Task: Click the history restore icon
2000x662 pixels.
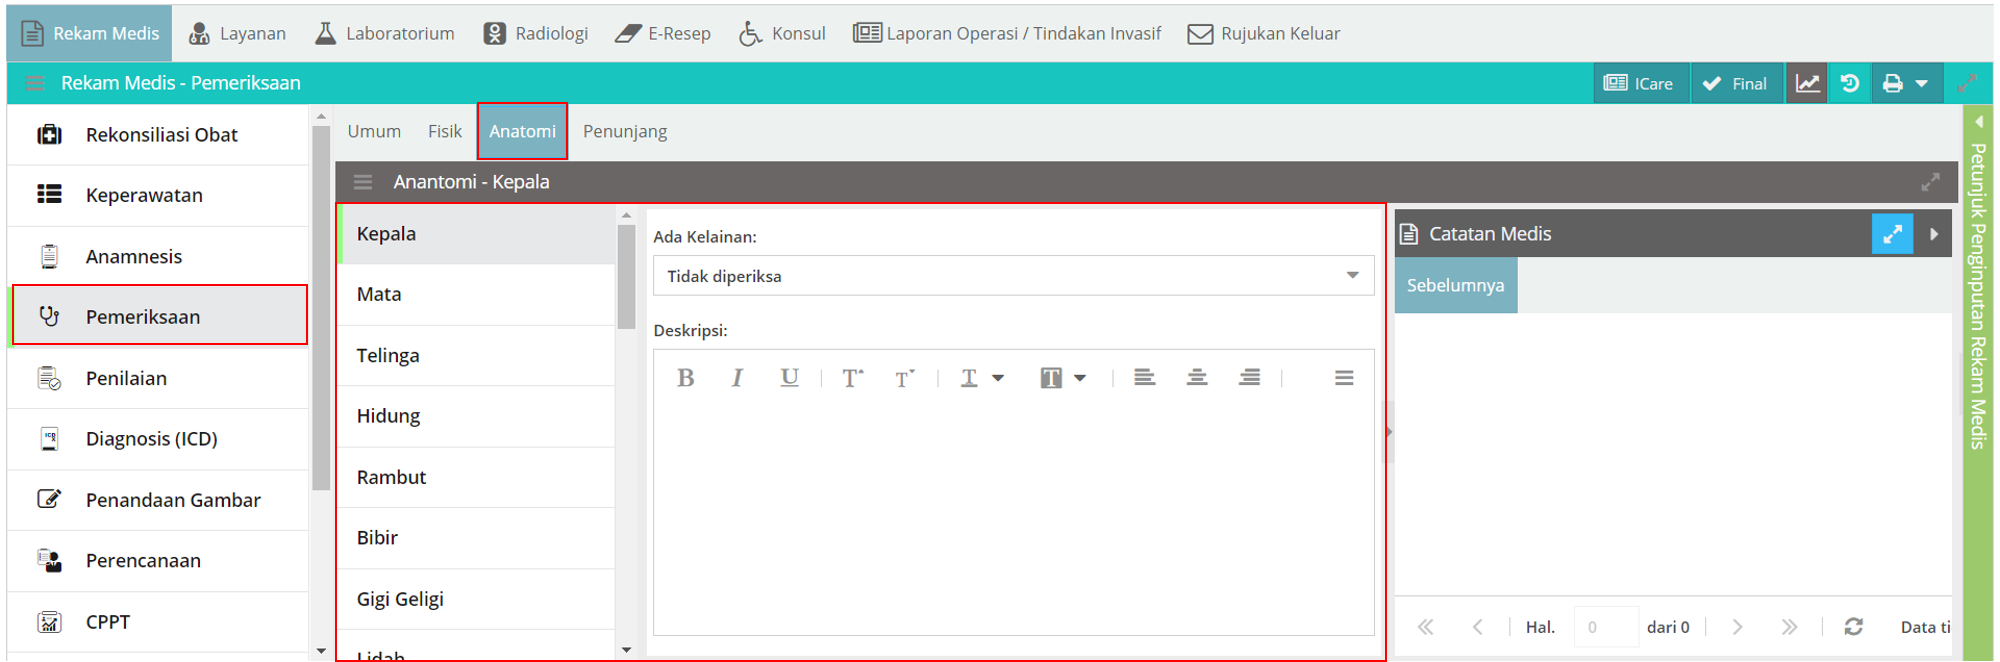Action: [1850, 83]
